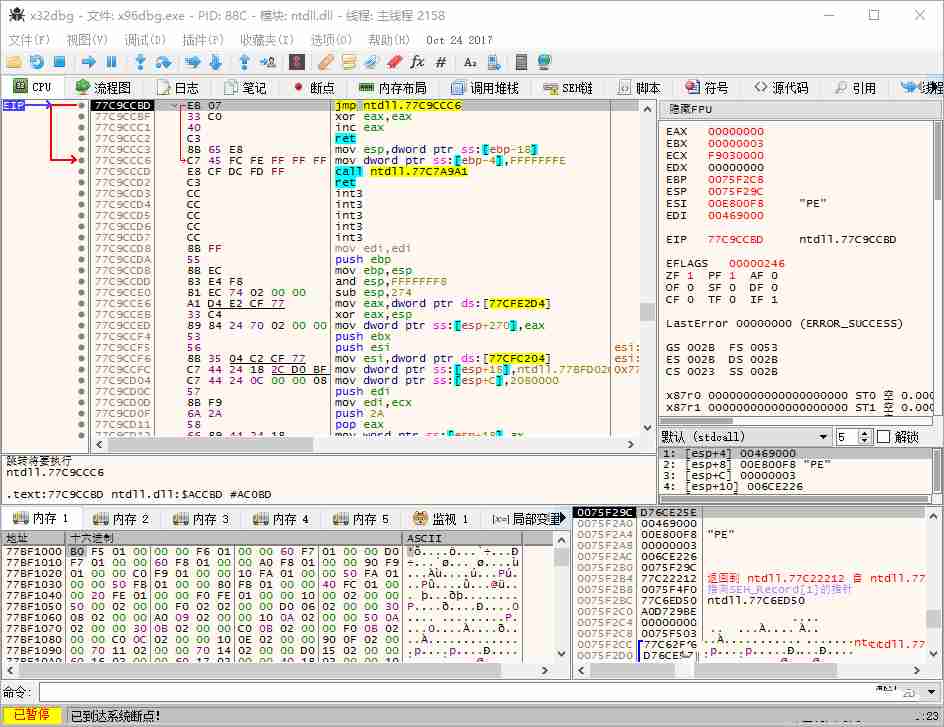Image resolution: width=944 pixels, height=727 pixels.
Task: Open the strings Az icon
Action: pos(470,62)
